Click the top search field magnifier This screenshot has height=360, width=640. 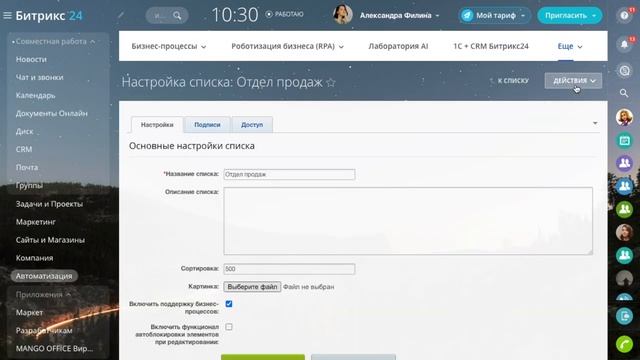coord(177,16)
